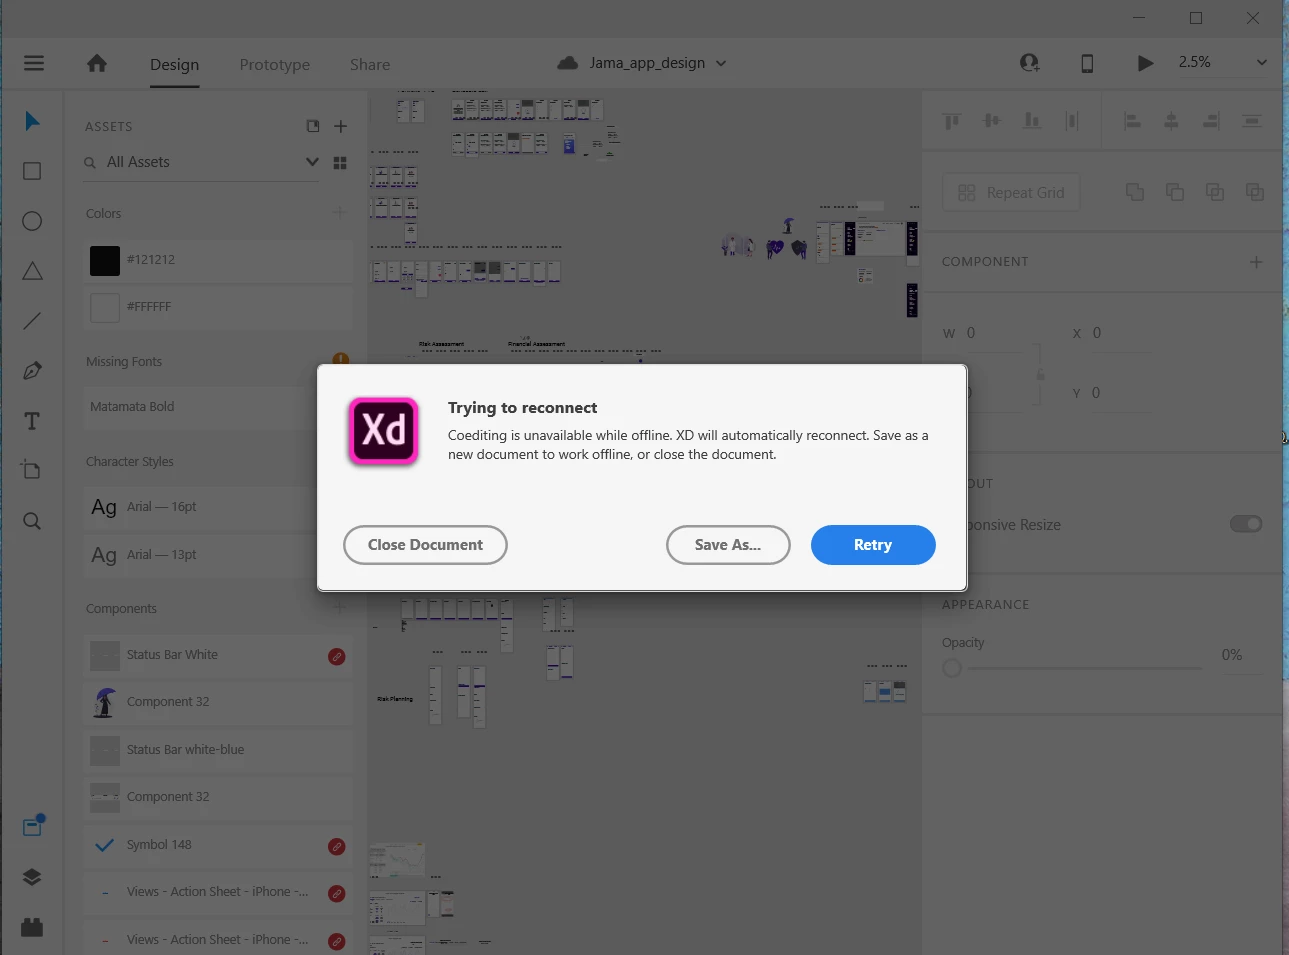Select the Status Bar white-blue component
The height and width of the screenshot is (955, 1289).
218,750
